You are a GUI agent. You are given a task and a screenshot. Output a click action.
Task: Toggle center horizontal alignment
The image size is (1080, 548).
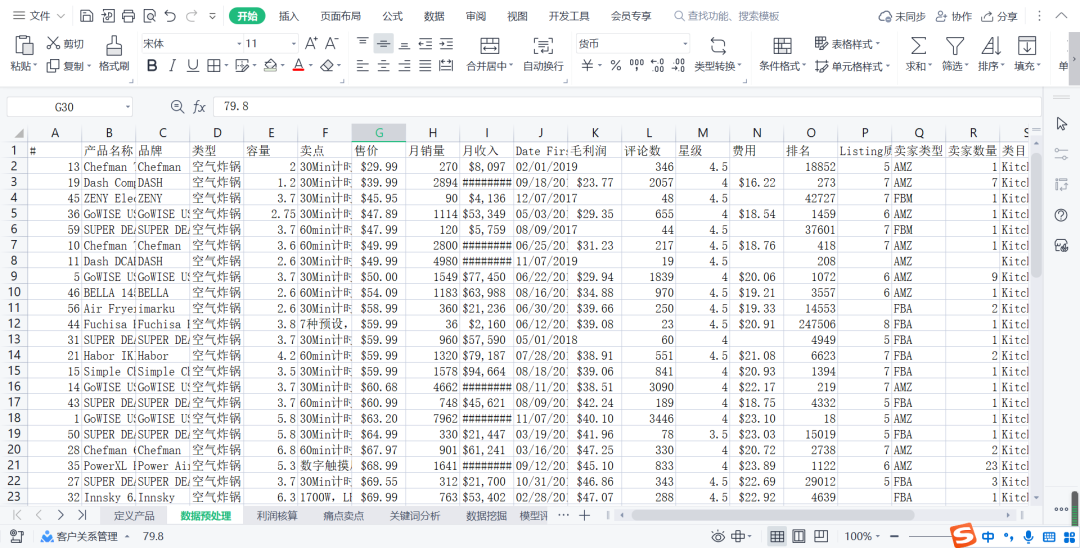384,66
